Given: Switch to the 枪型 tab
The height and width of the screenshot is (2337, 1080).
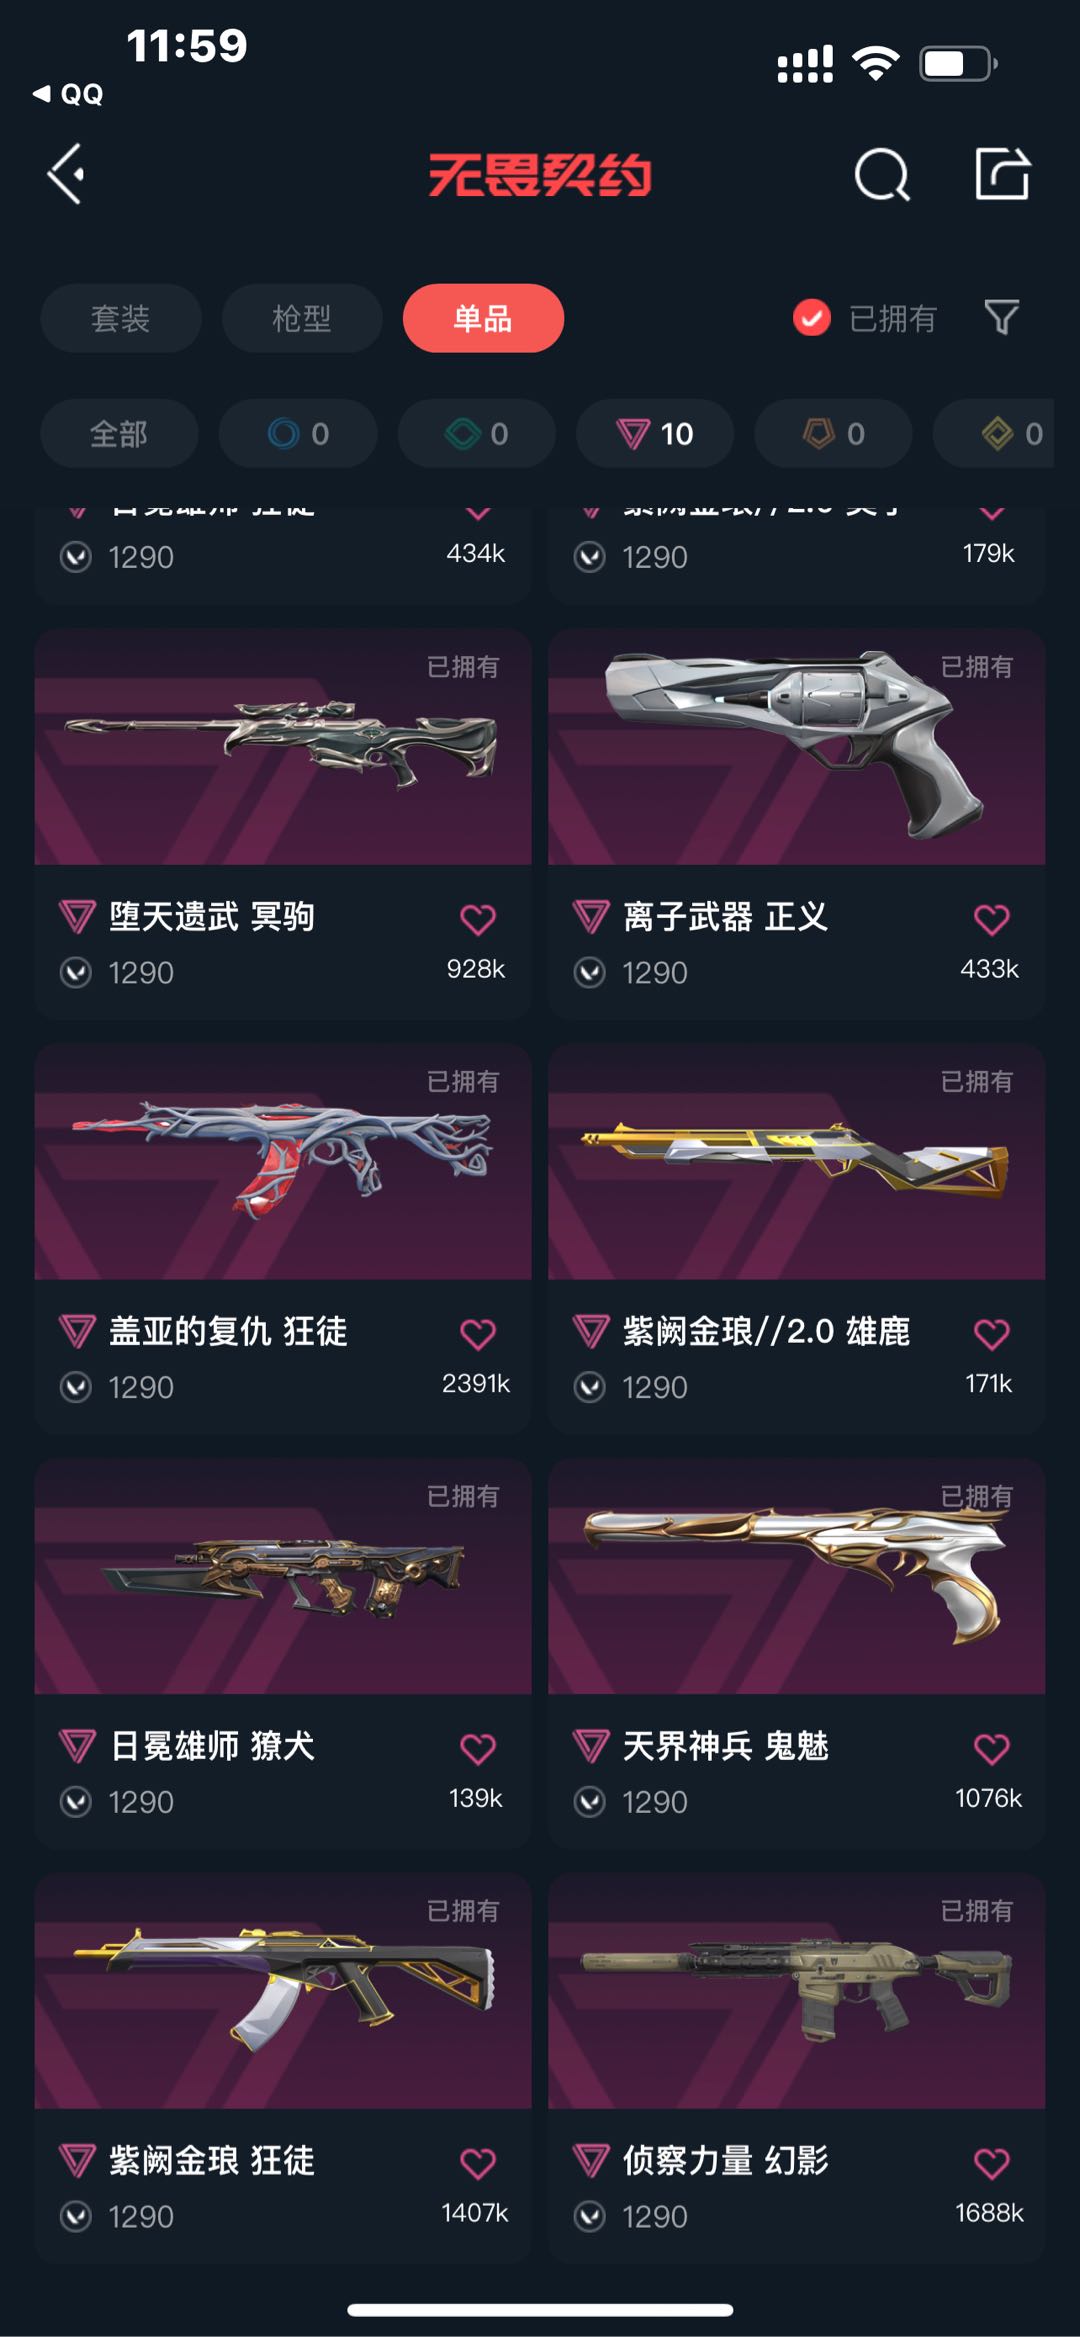Looking at the screenshot, I should pos(302,318).
